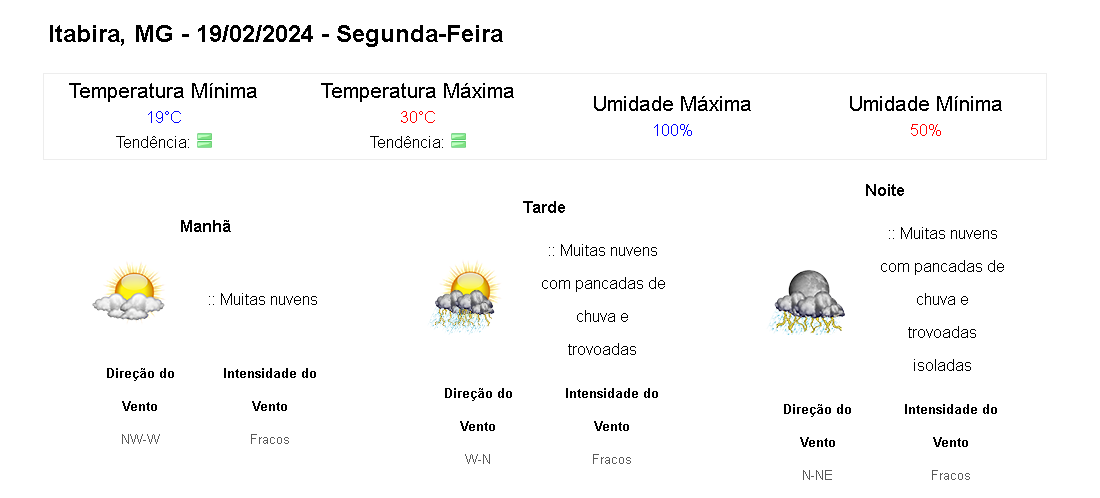This screenshot has width=1100, height=498.
Task: Click the Tarde period heading
Action: click(x=544, y=207)
